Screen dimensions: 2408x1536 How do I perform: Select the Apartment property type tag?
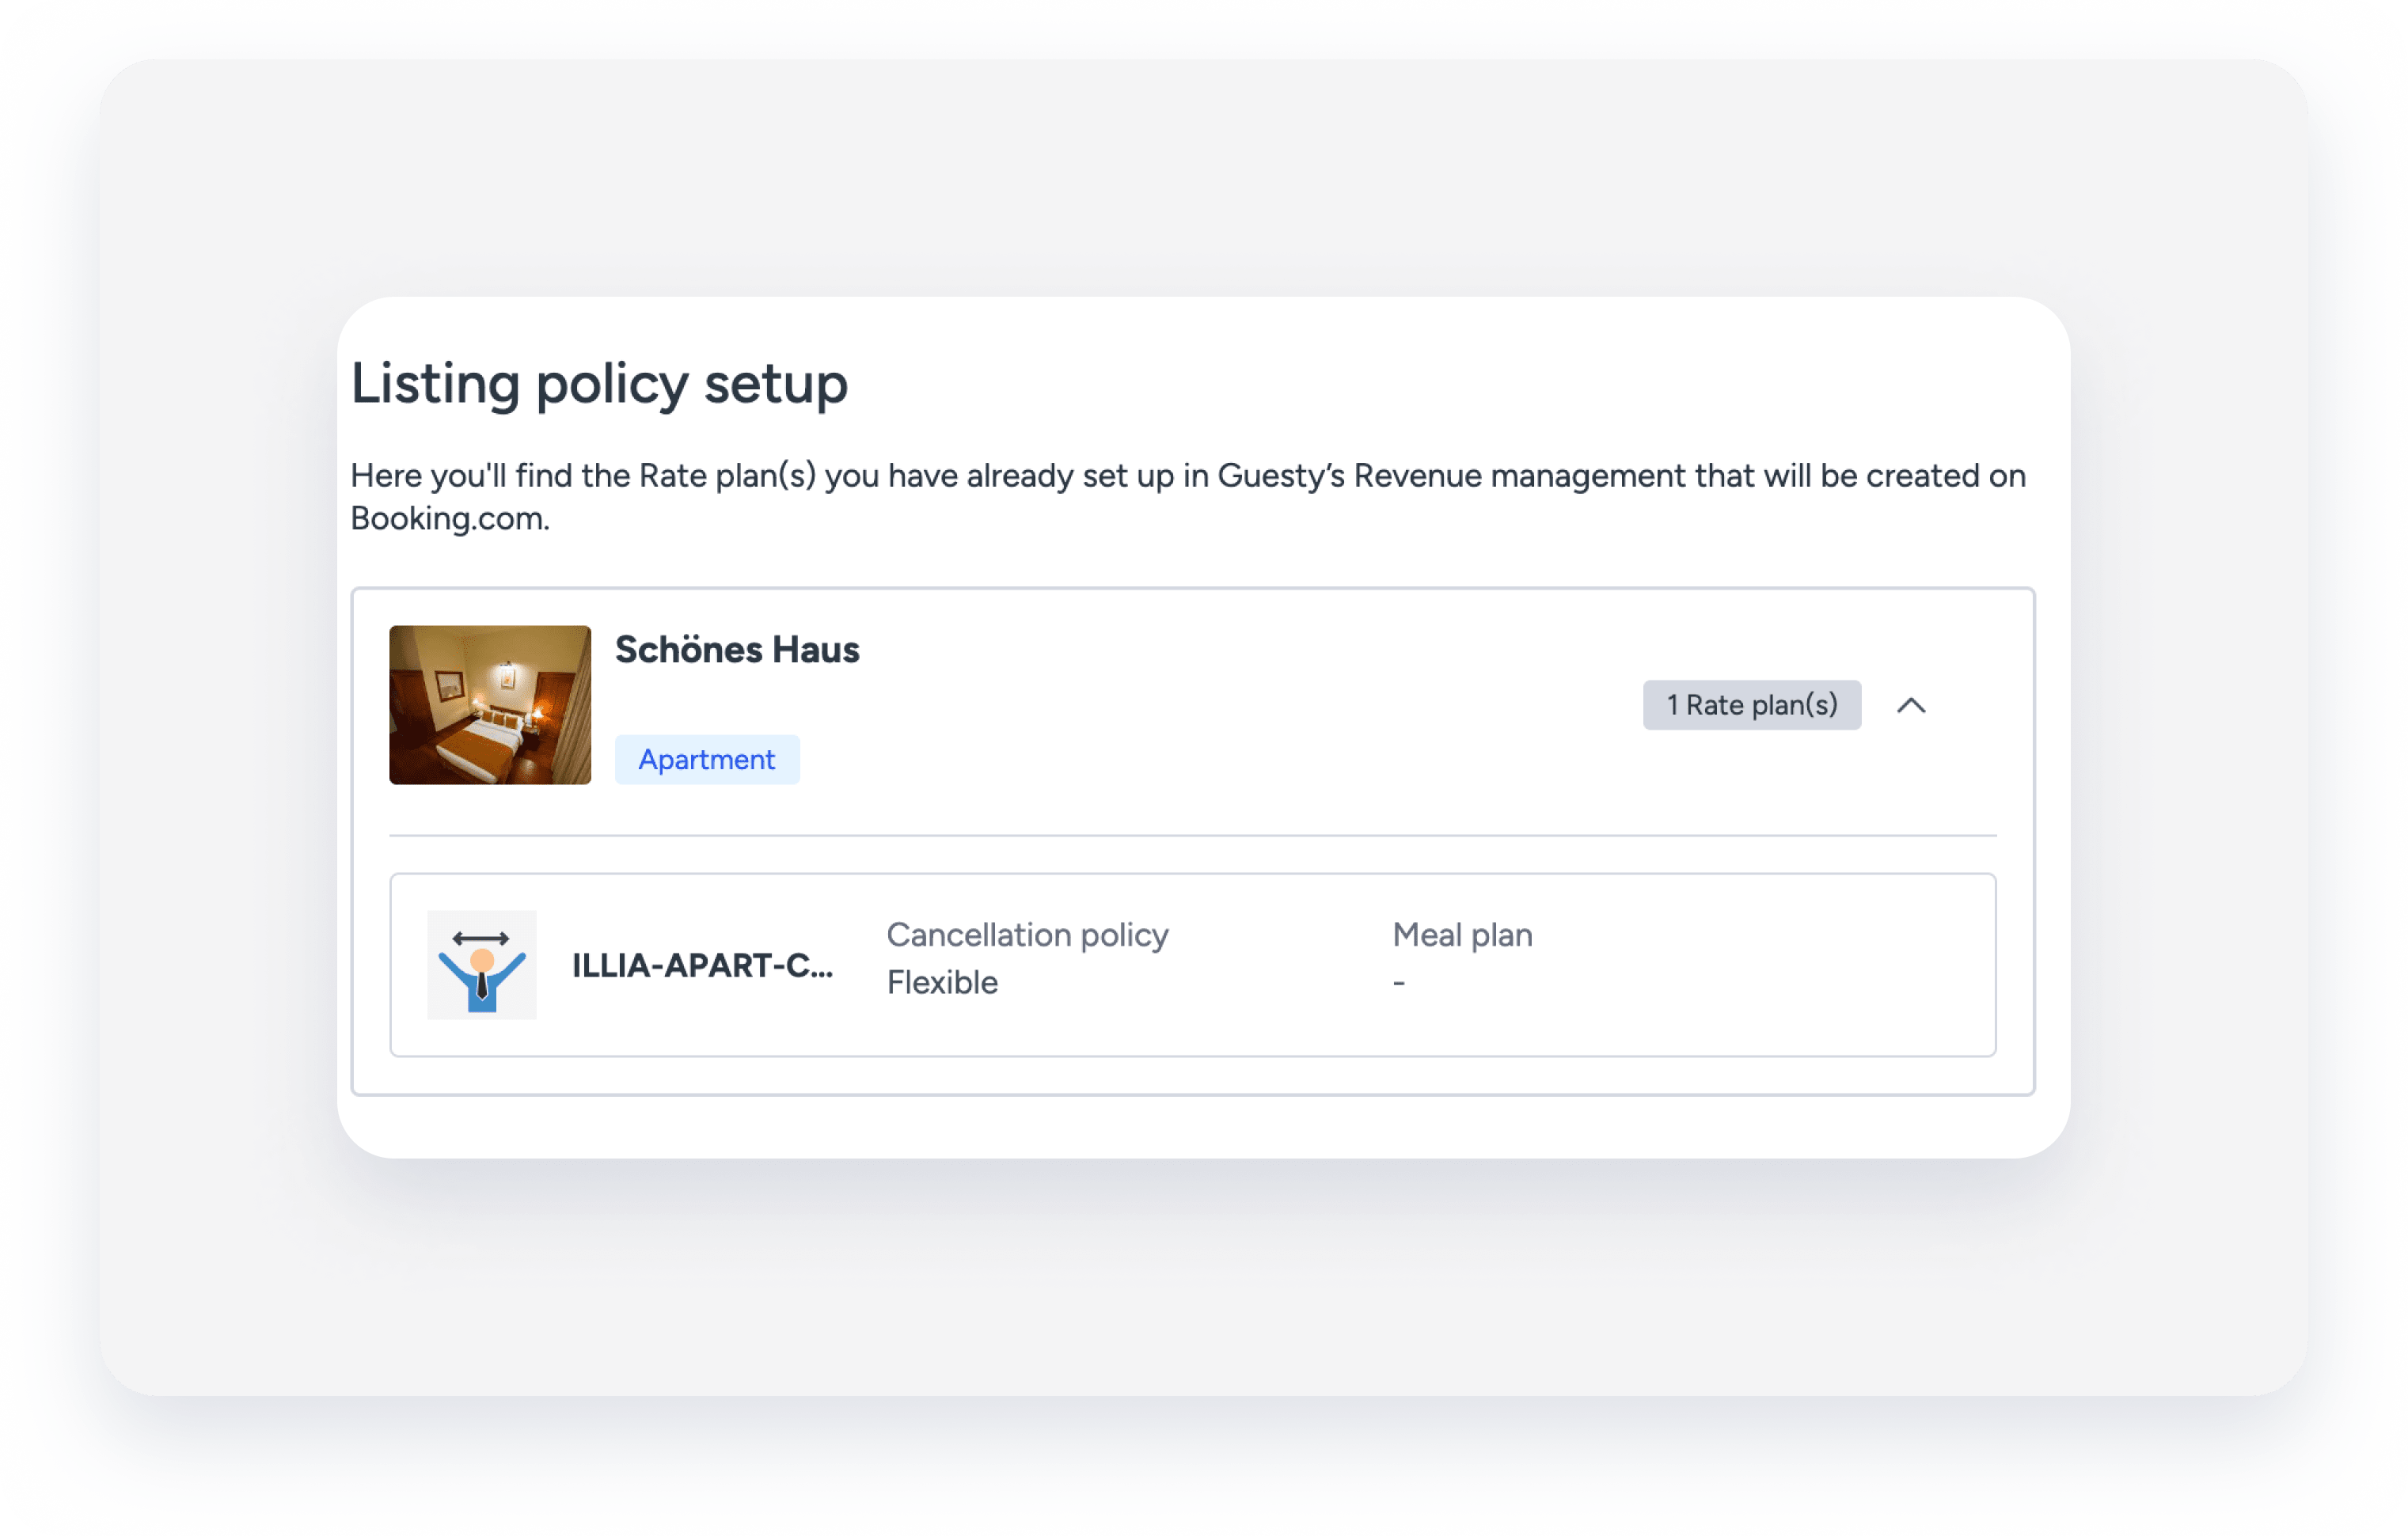pos(707,760)
